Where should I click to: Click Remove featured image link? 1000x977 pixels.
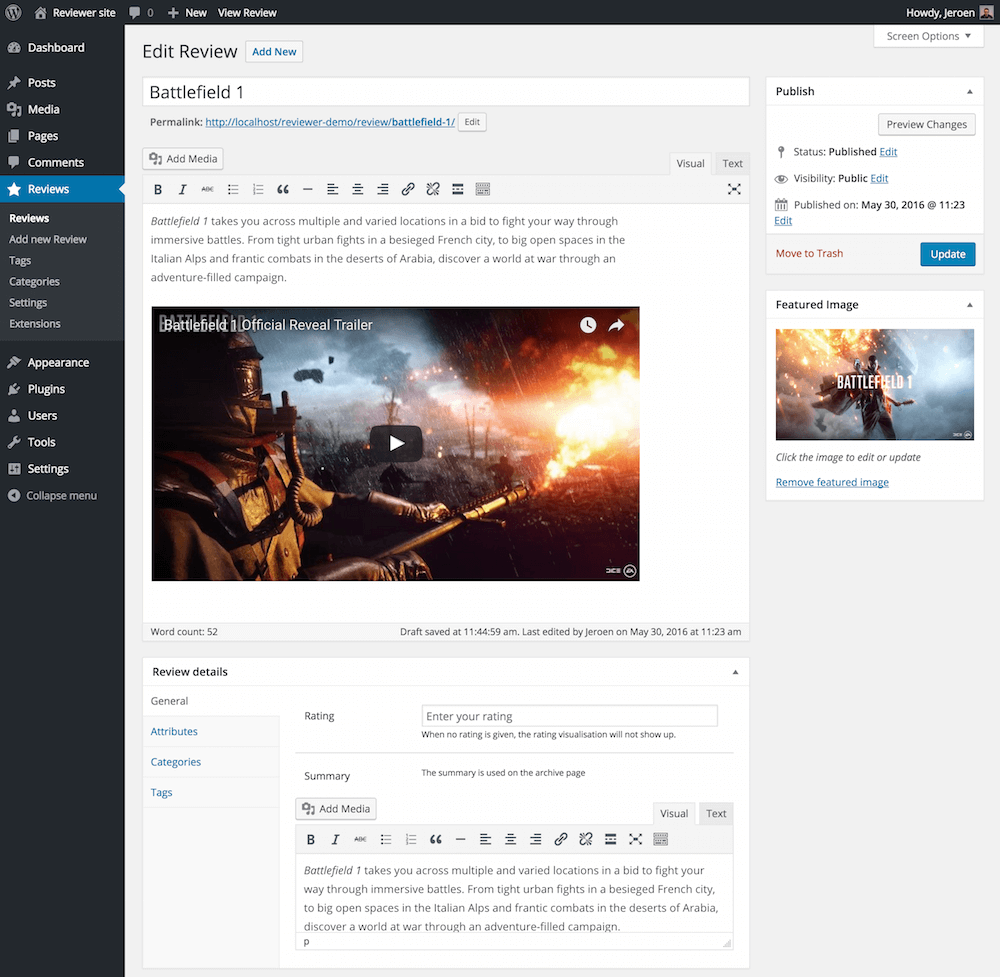(832, 482)
